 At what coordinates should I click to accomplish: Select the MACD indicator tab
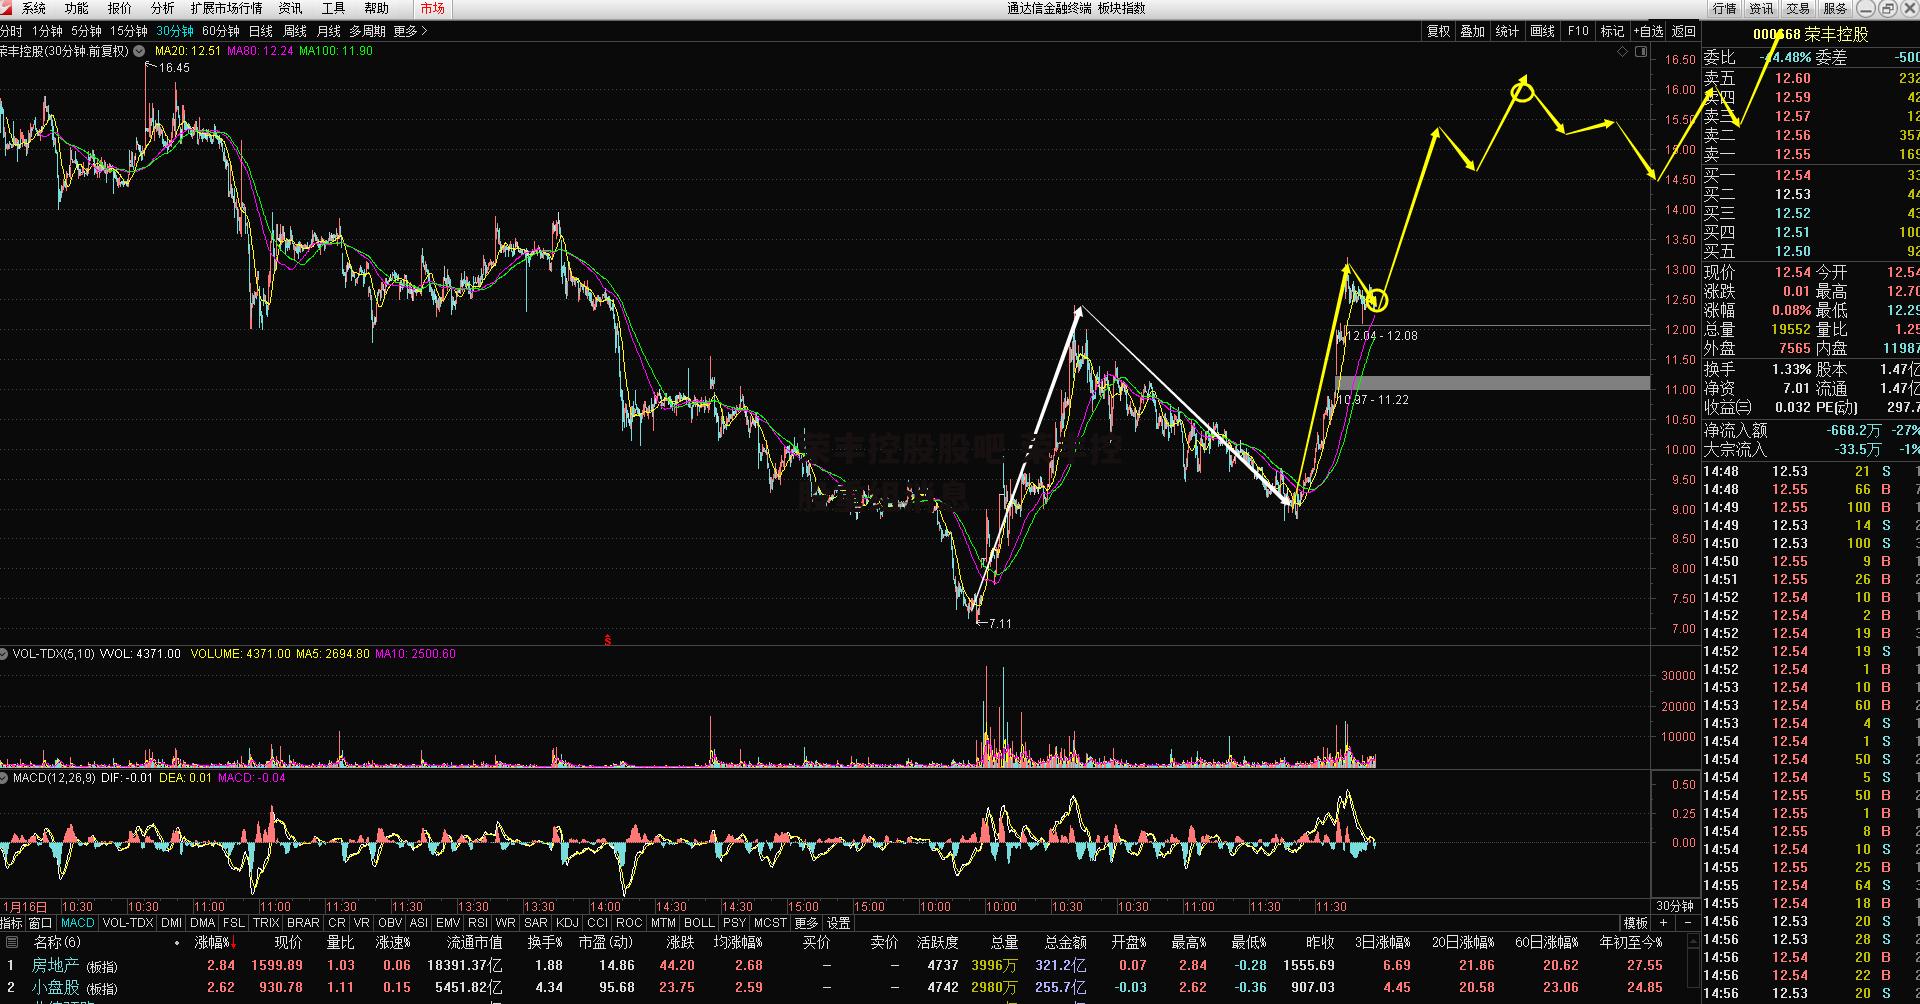point(77,923)
